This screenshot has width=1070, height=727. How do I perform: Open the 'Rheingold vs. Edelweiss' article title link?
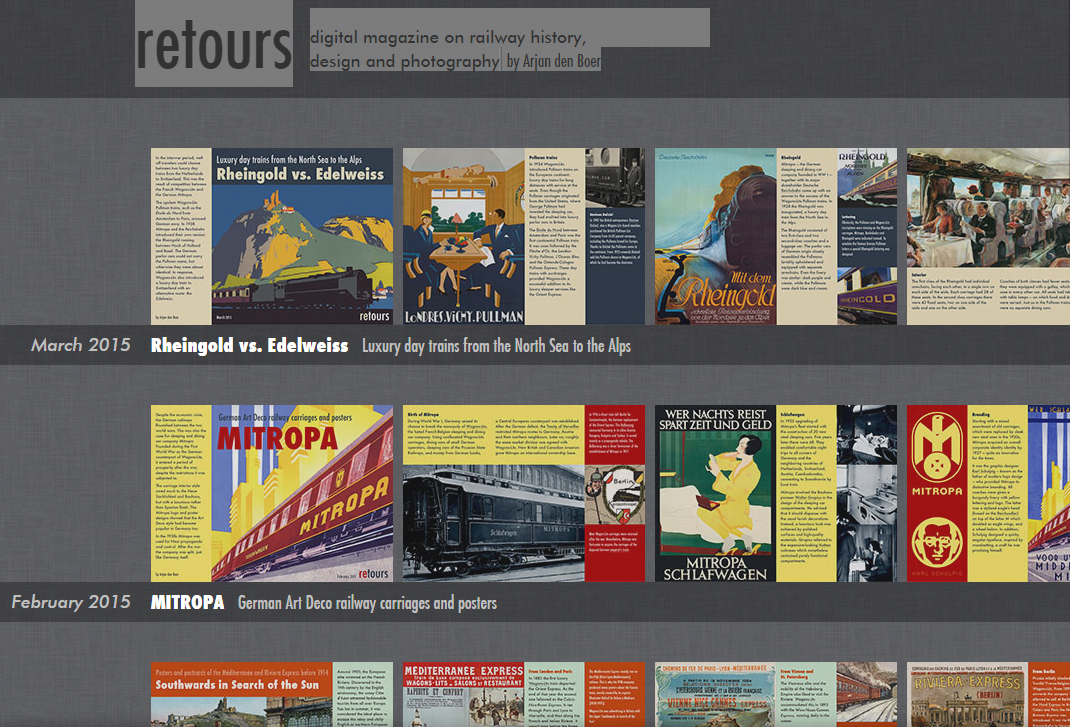pyautogui.click(x=250, y=345)
